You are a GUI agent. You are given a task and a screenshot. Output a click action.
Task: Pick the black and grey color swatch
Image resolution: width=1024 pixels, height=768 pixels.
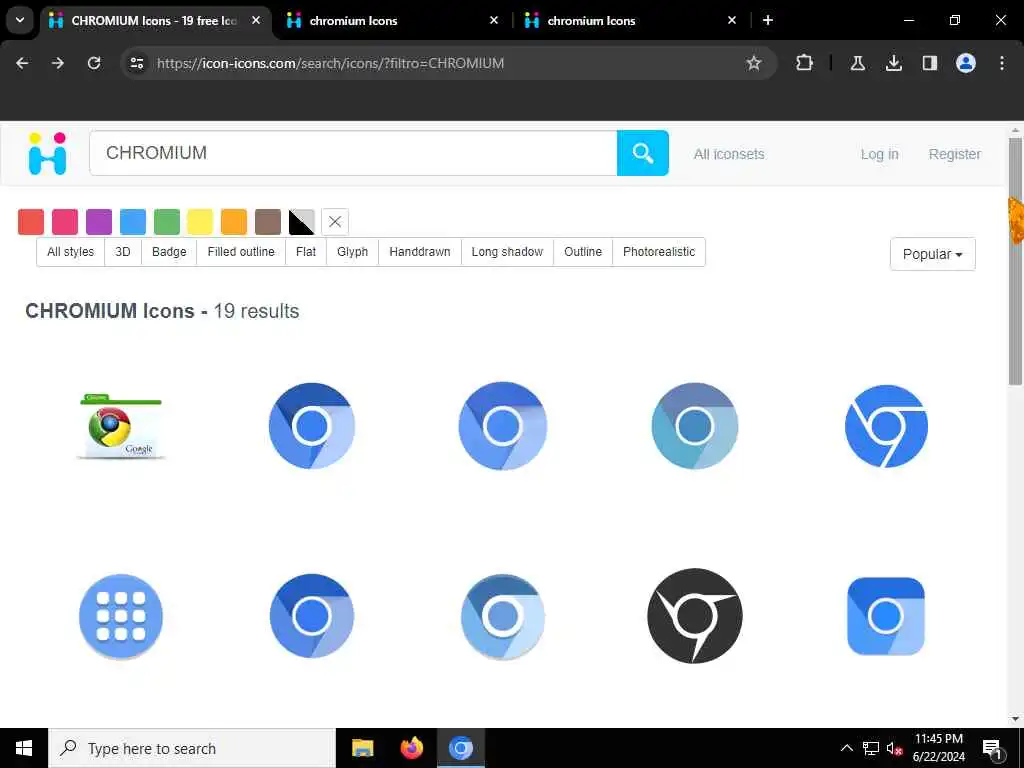click(302, 222)
